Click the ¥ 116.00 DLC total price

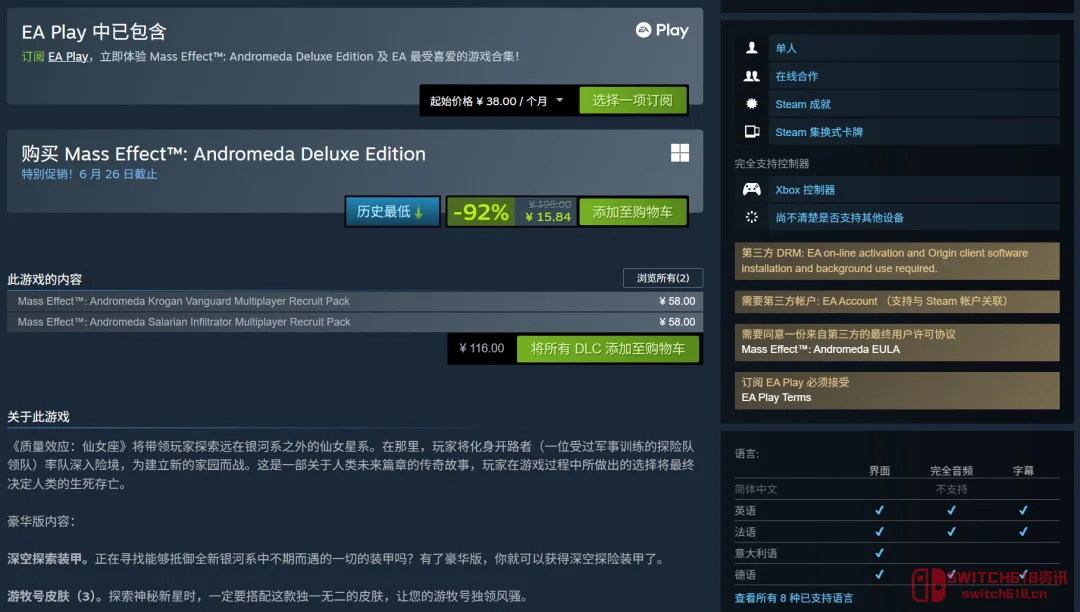(481, 348)
